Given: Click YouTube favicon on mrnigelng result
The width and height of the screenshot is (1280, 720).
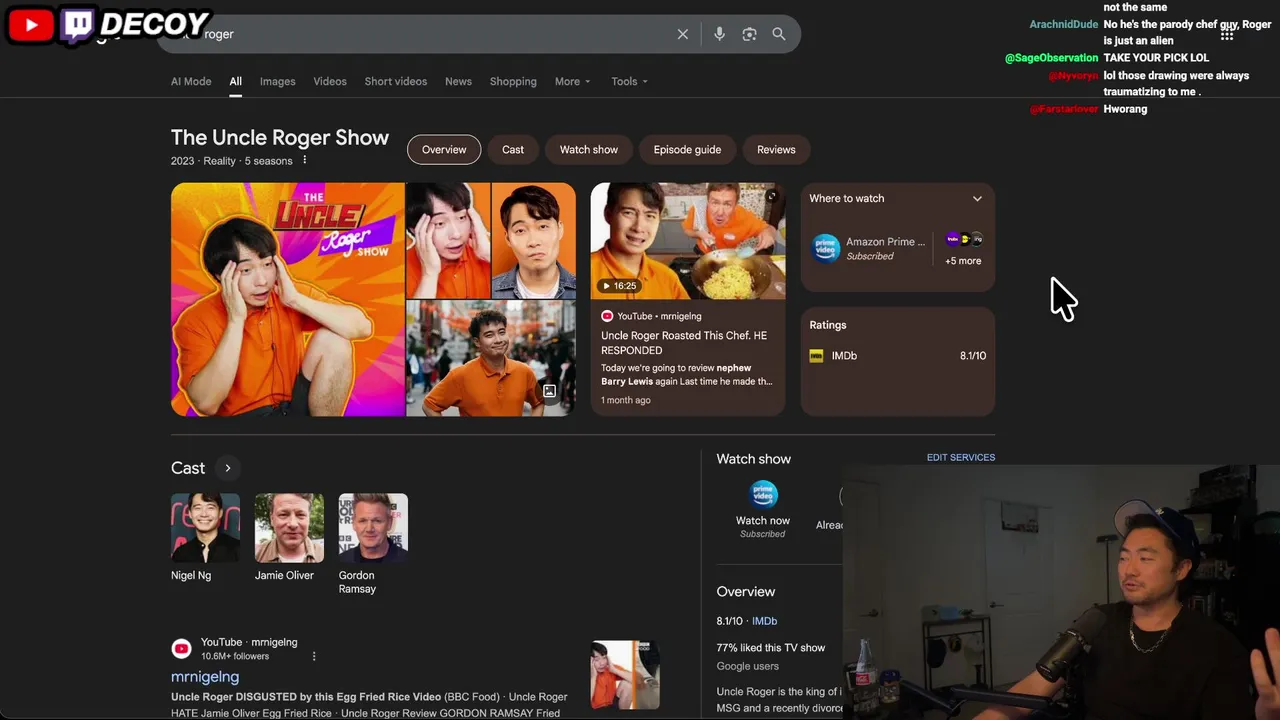Looking at the screenshot, I should (181, 649).
